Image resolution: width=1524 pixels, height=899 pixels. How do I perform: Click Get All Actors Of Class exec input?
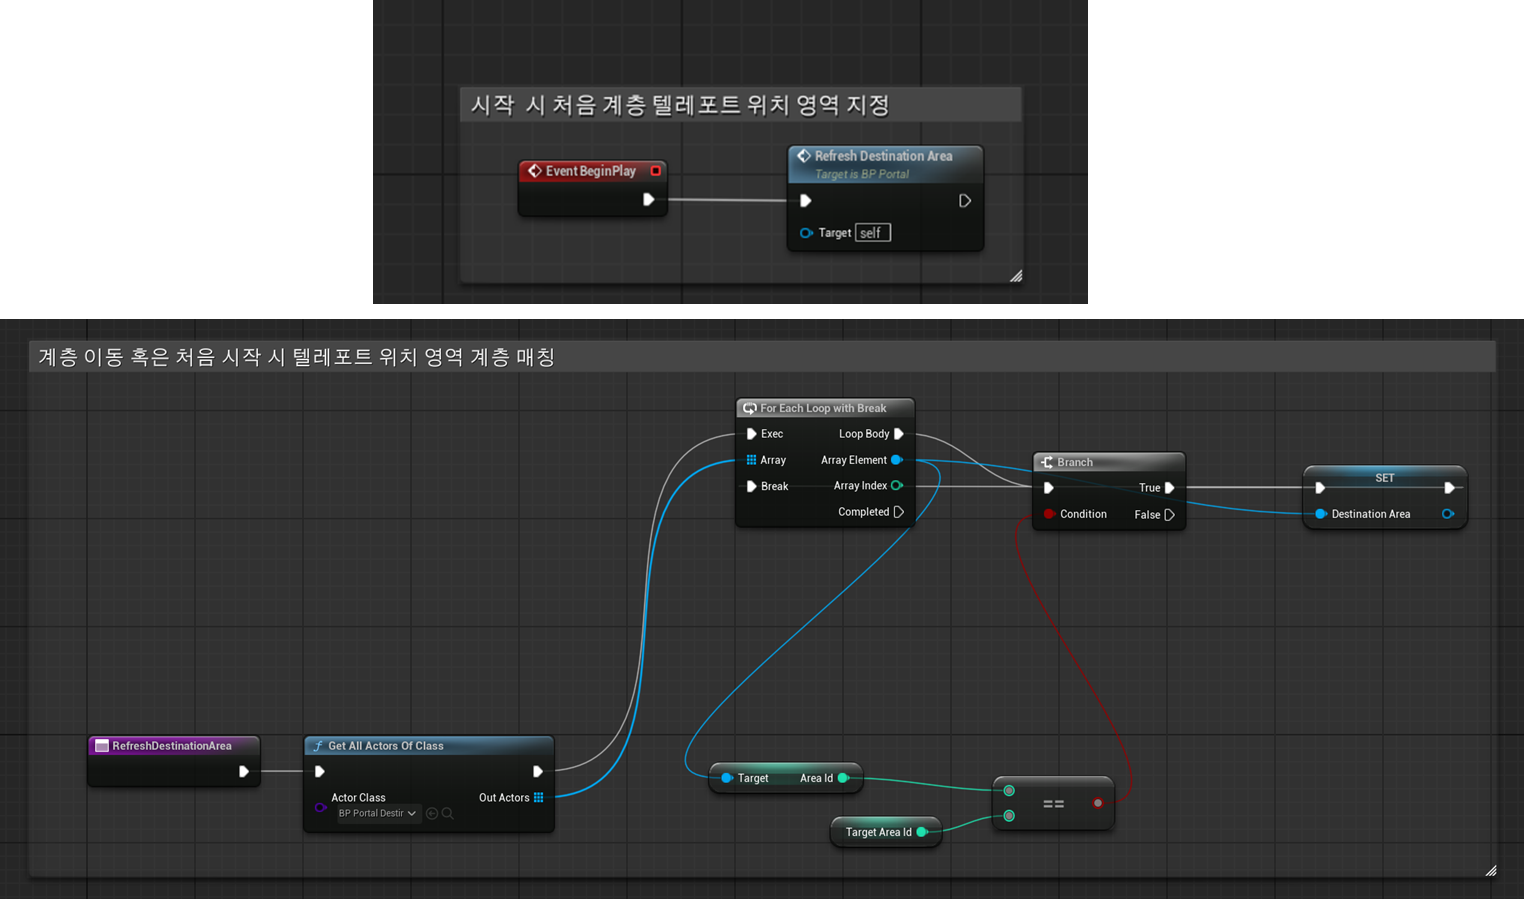pyautogui.click(x=320, y=771)
